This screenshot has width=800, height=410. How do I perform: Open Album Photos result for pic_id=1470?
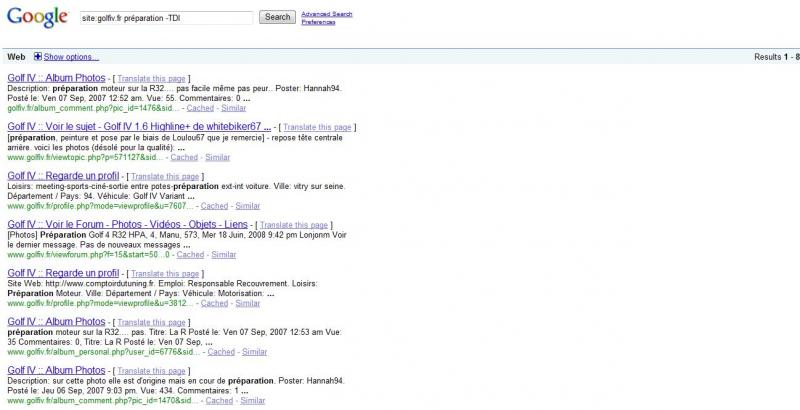coord(56,370)
